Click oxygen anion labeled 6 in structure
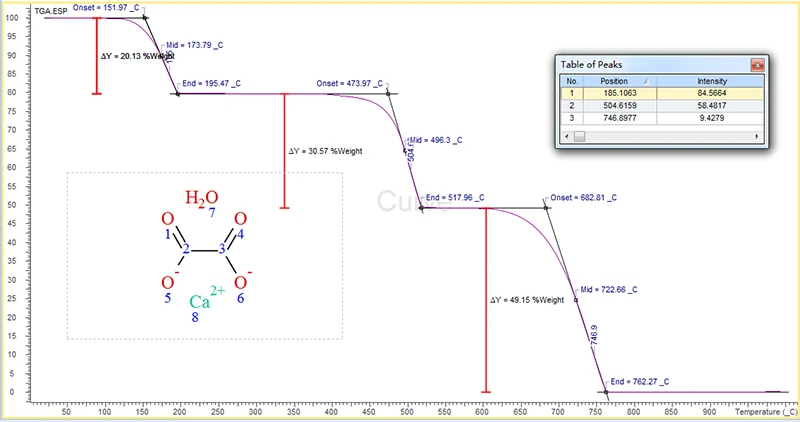800x422 pixels. click(241, 283)
